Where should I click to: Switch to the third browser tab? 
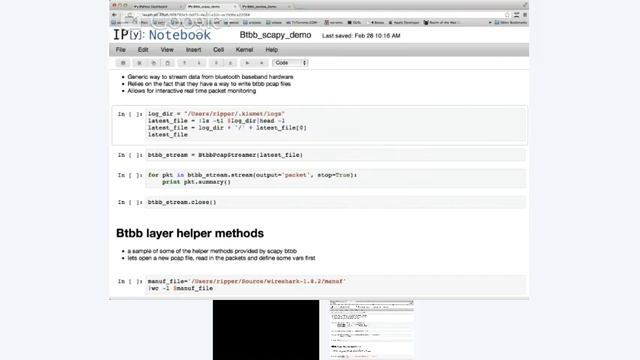click(265, 7)
